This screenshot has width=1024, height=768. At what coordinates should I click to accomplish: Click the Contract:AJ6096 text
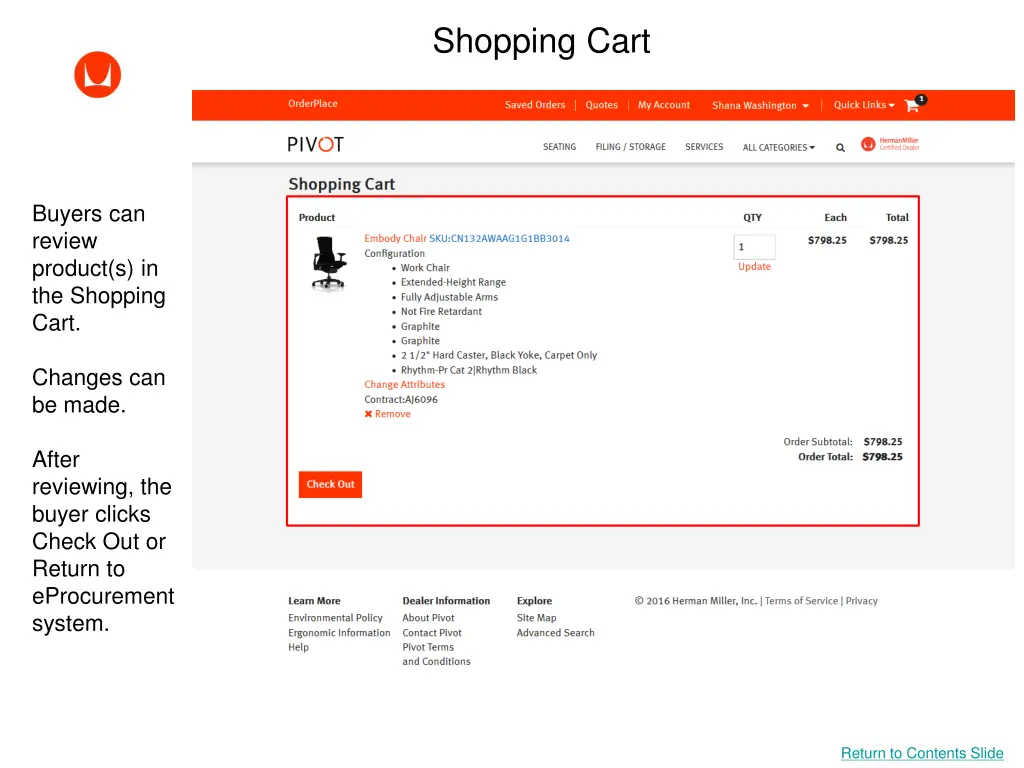click(401, 400)
